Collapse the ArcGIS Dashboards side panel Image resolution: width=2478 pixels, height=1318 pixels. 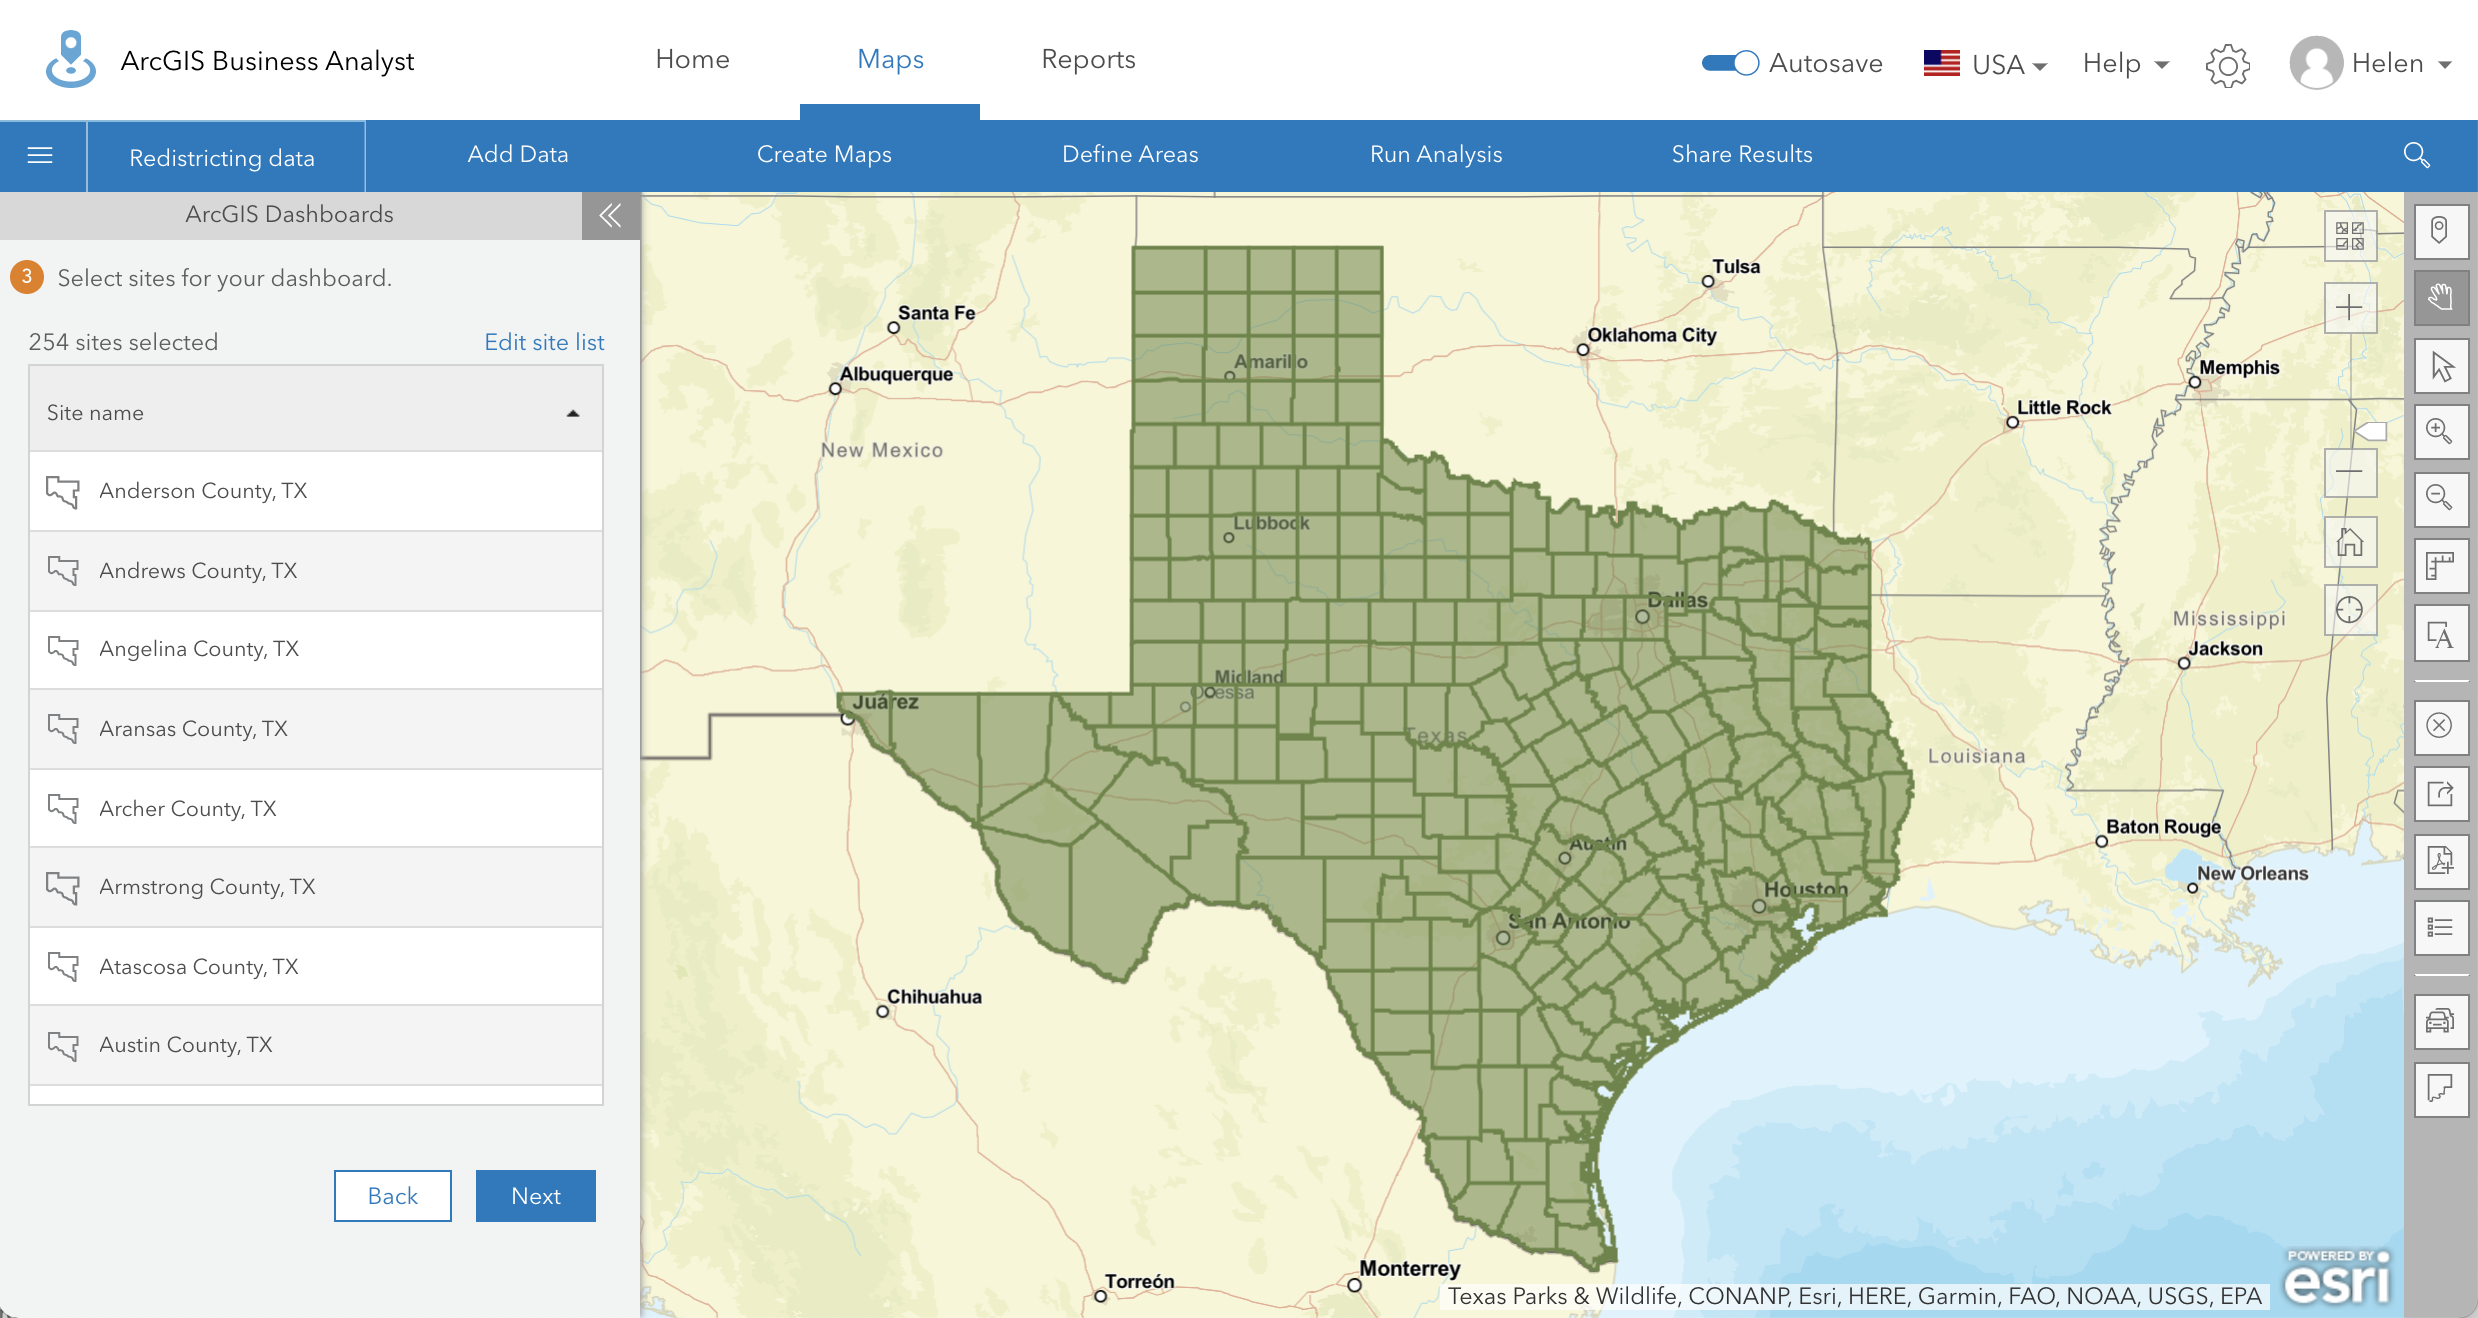610,215
